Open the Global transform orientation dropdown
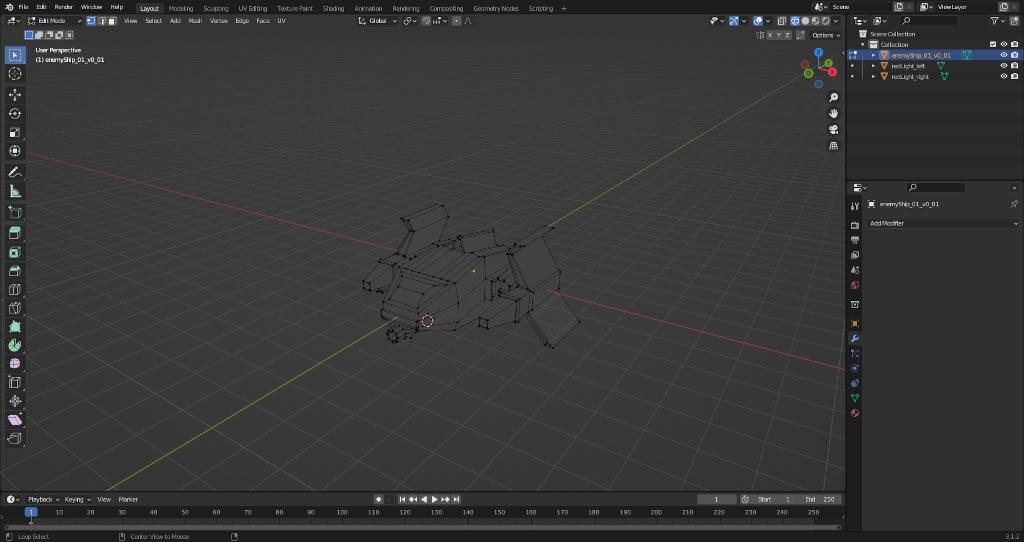 coord(380,21)
